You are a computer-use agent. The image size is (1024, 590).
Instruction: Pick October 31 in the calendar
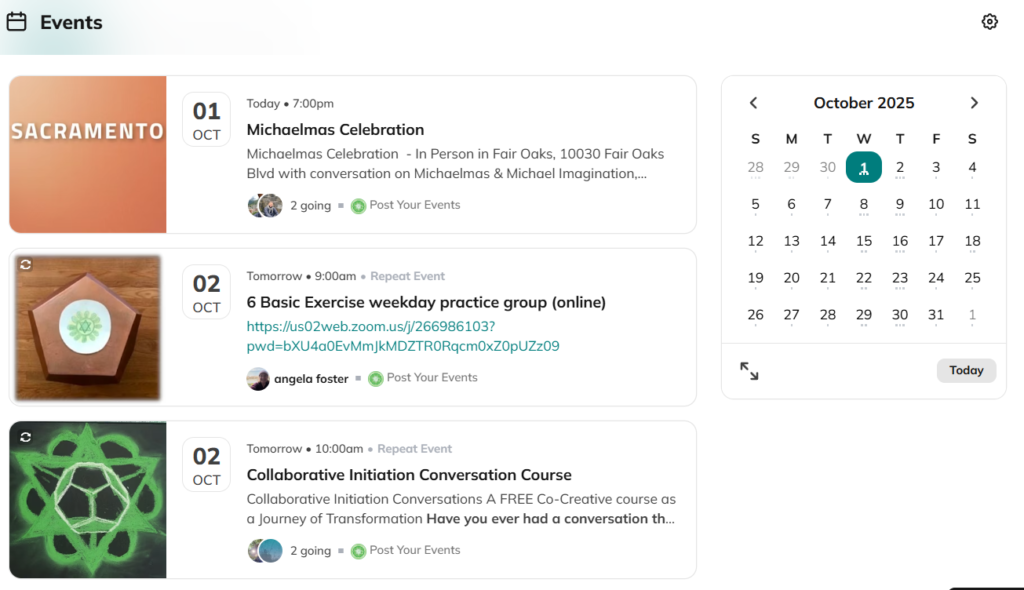point(936,314)
